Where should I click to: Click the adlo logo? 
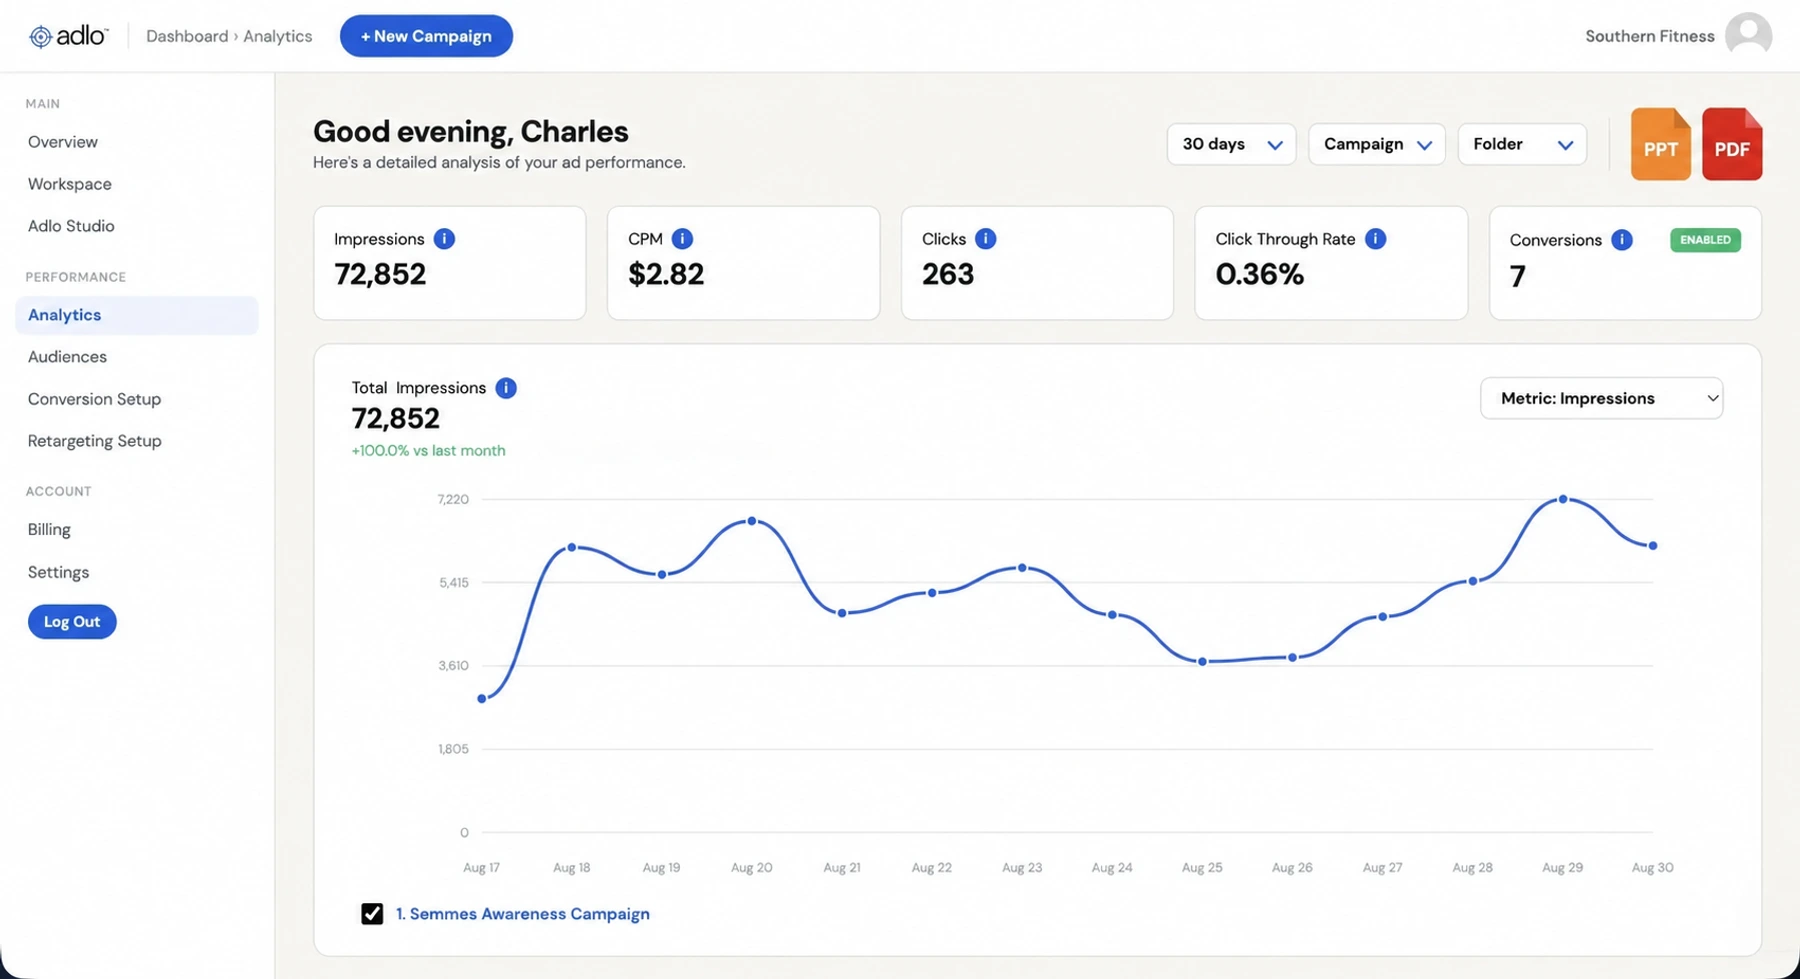(x=68, y=36)
